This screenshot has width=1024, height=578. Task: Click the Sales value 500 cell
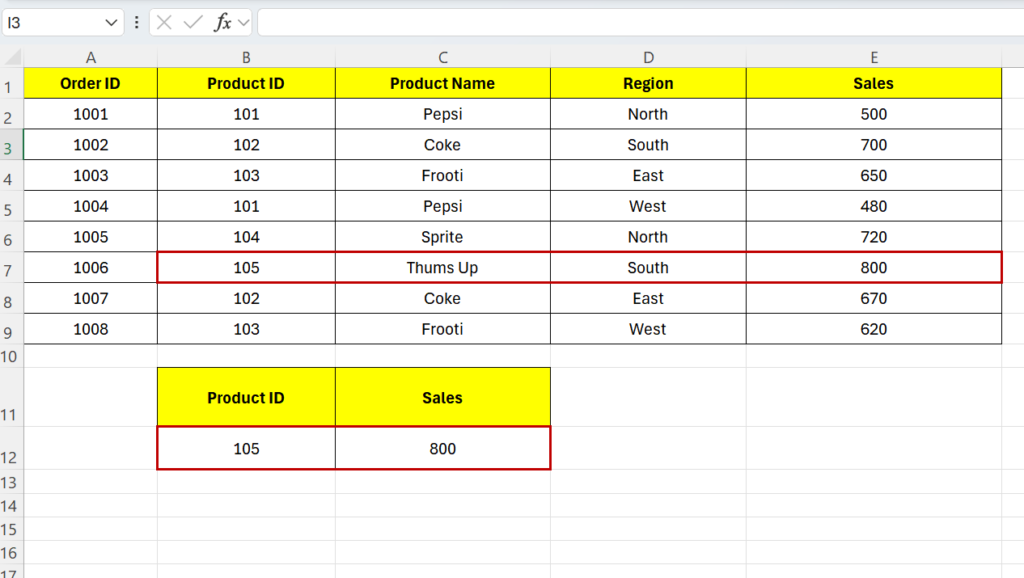[x=874, y=114]
